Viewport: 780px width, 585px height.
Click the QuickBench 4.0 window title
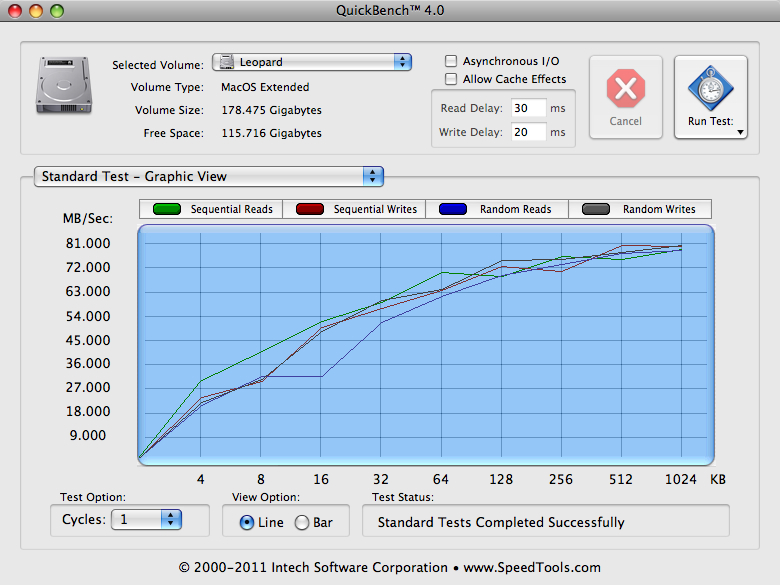(x=390, y=10)
